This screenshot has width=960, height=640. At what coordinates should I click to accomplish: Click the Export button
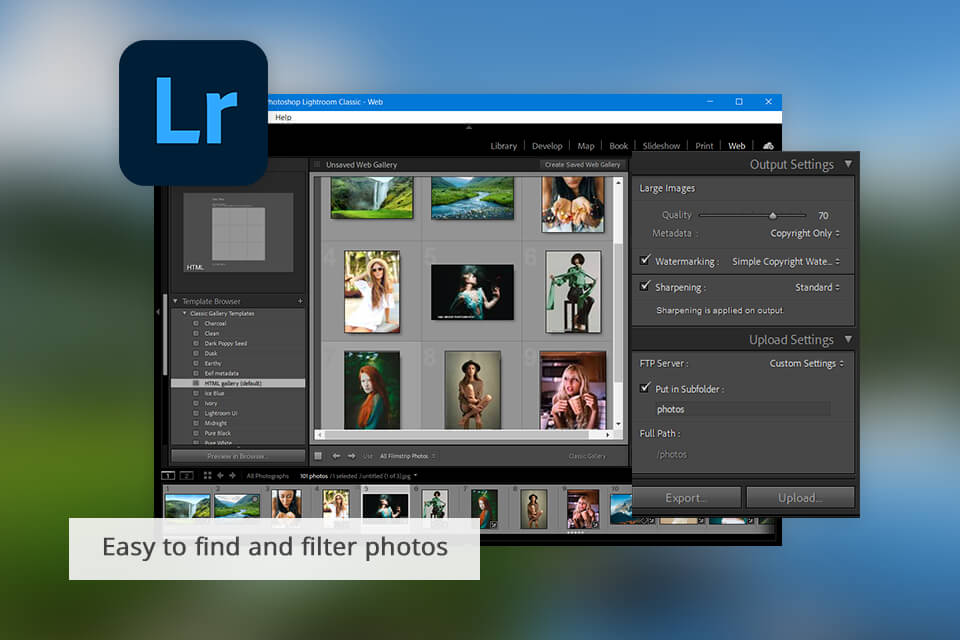point(686,497)
